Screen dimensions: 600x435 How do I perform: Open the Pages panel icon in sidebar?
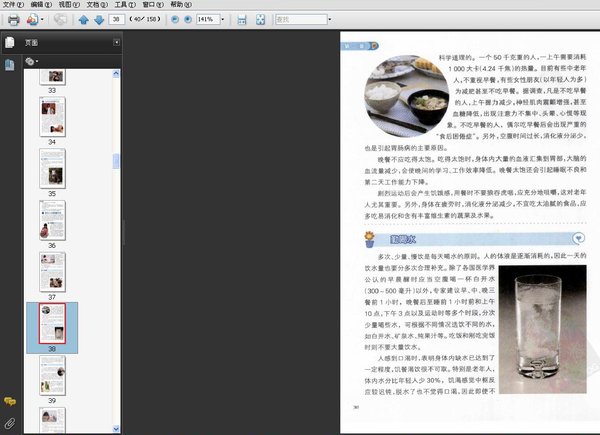(x=9, y=43)
